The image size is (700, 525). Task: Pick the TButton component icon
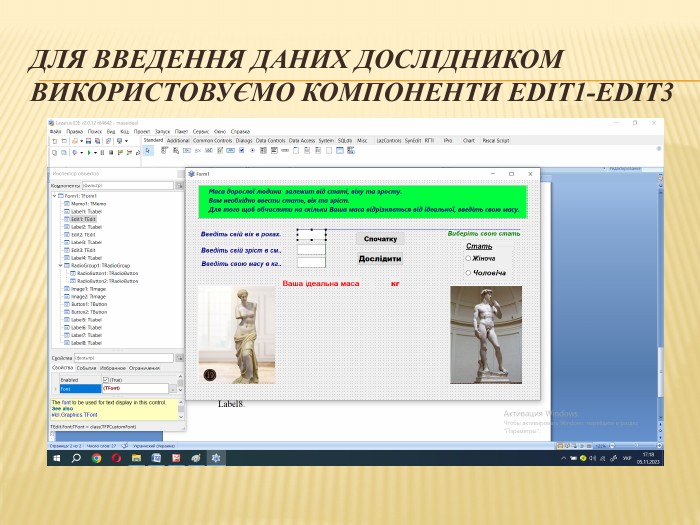(187, 151)
